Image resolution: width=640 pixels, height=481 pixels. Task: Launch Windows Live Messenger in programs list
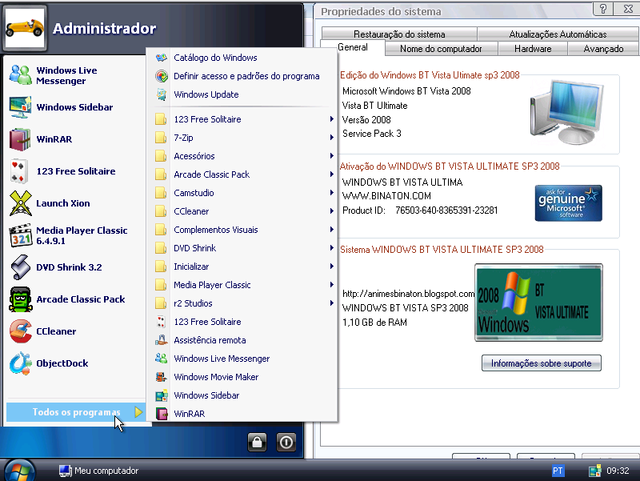tap(242, 359)
